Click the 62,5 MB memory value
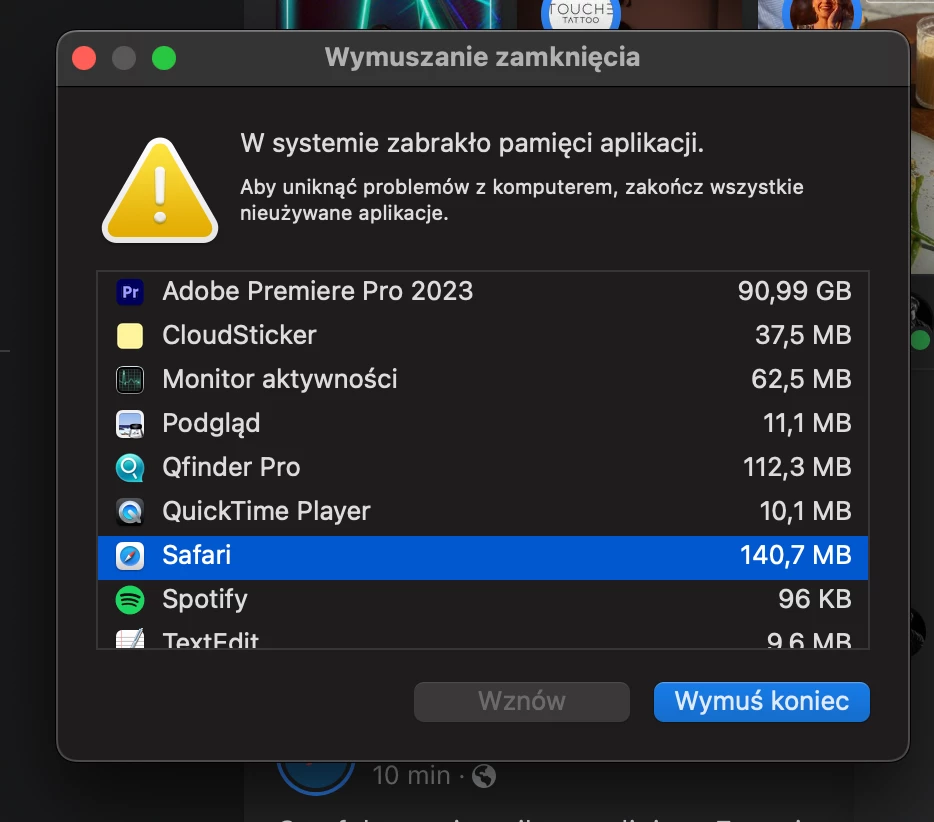The image size is (934, 822). (x=801, y=379)
